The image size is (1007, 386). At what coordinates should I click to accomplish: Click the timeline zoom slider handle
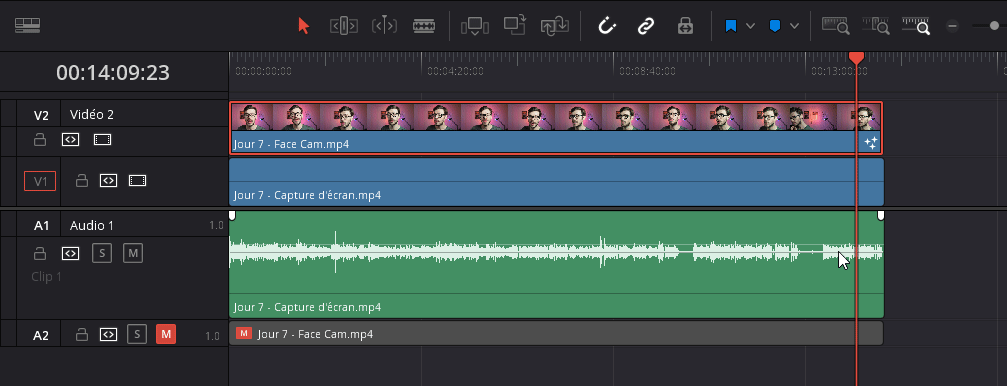[995, 26]
